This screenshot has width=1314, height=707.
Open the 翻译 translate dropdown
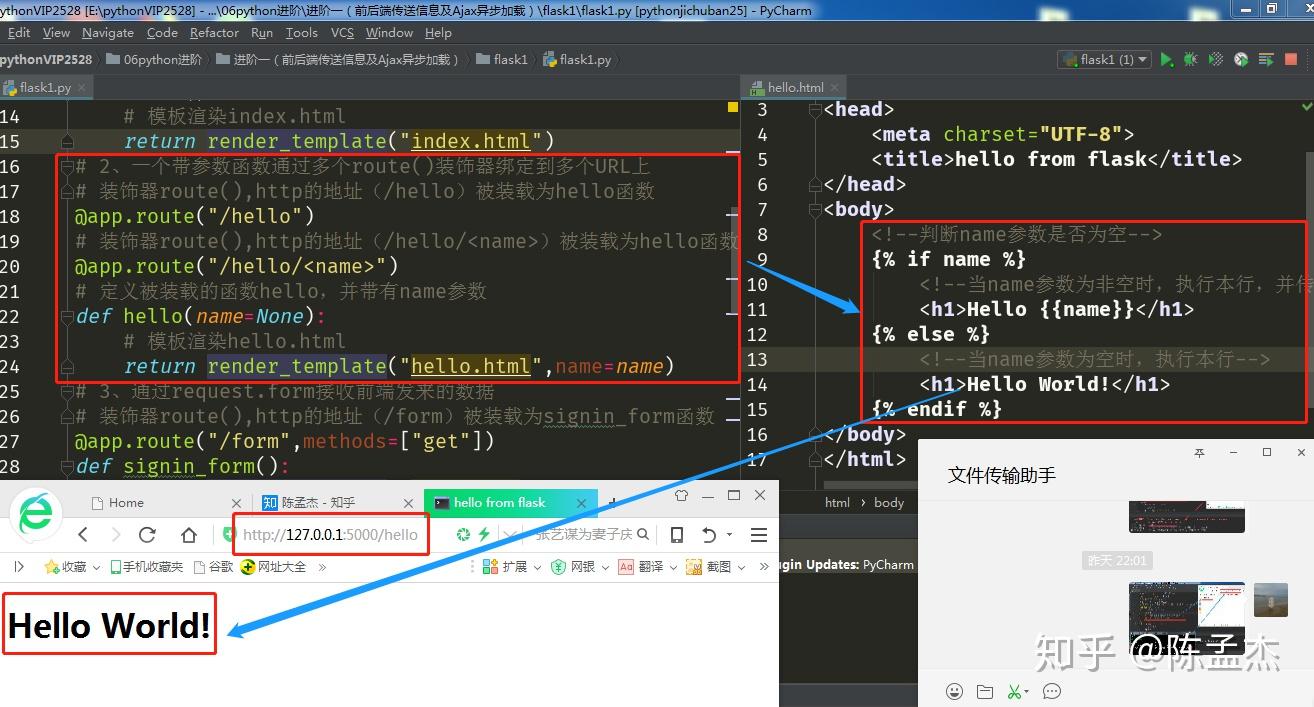(x=646, y=567)
